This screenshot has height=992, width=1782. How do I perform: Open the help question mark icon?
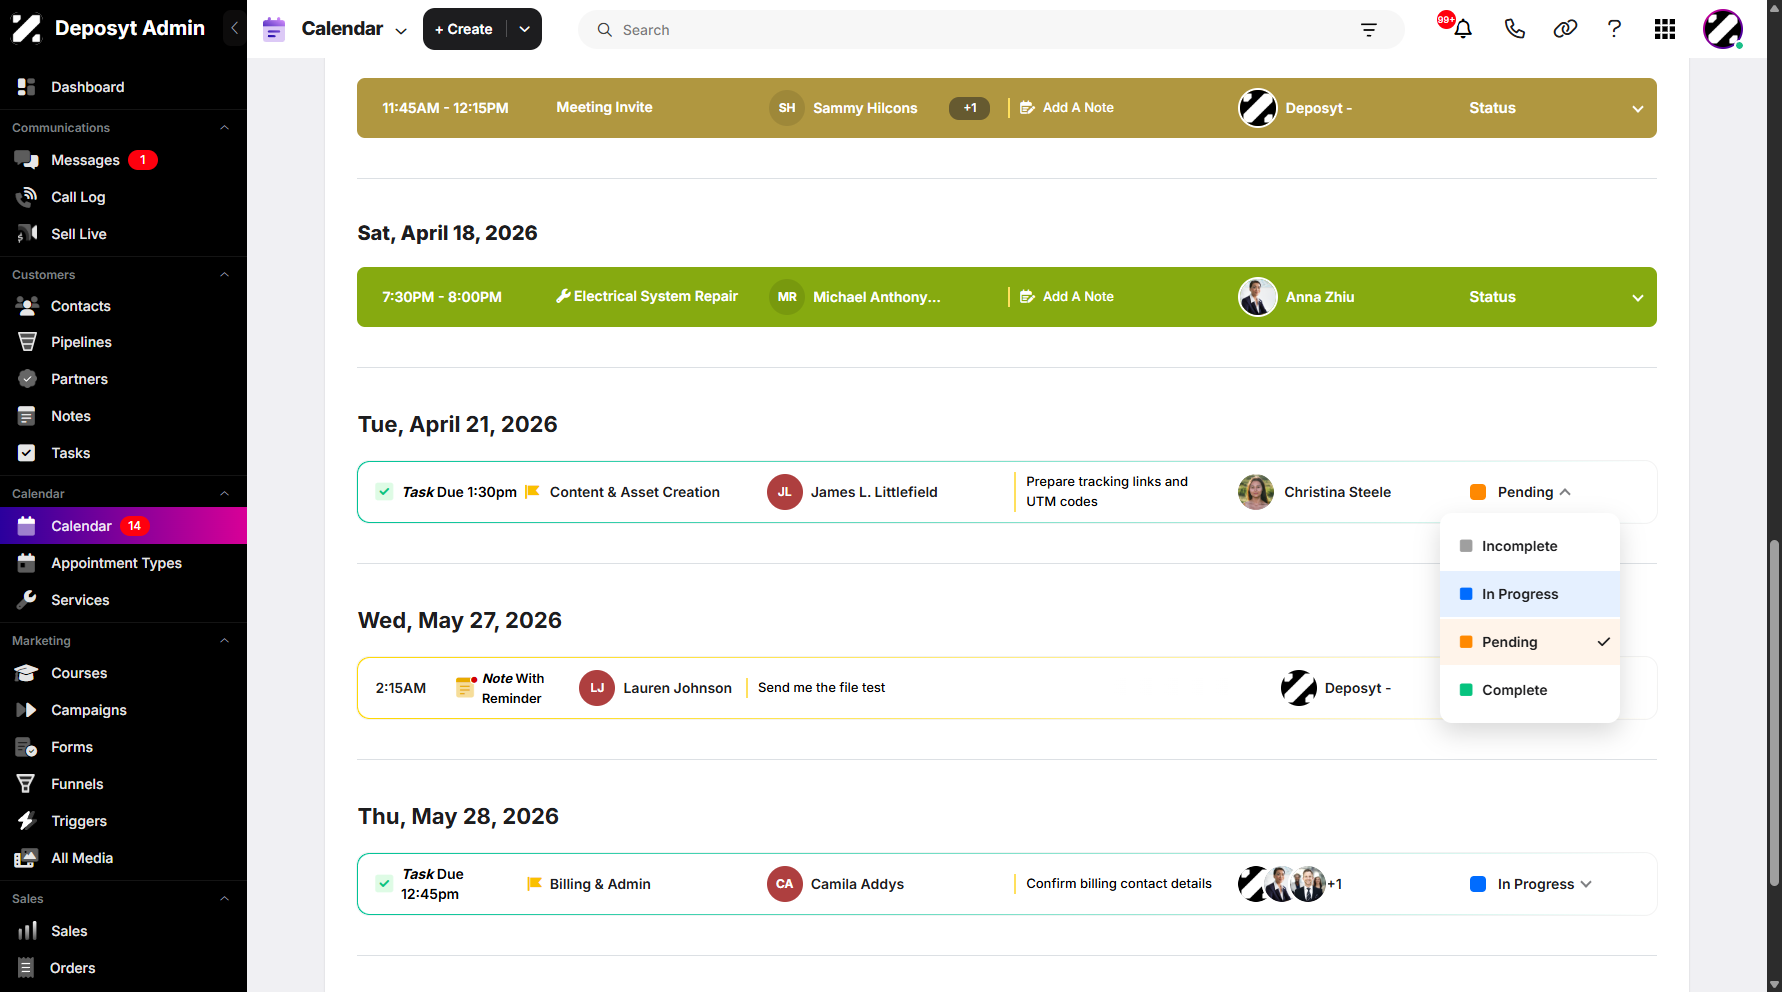click(x=1614, y=29)
